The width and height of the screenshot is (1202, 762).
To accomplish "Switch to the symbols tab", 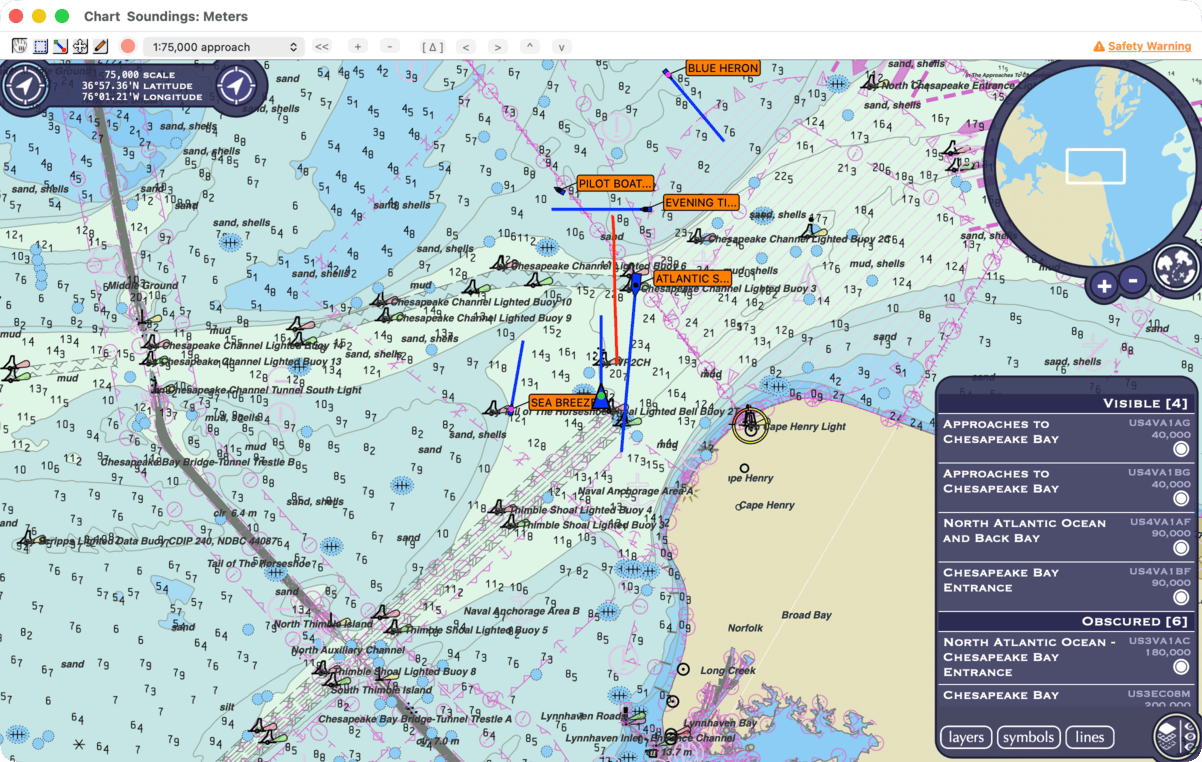I will [1028, 737].
